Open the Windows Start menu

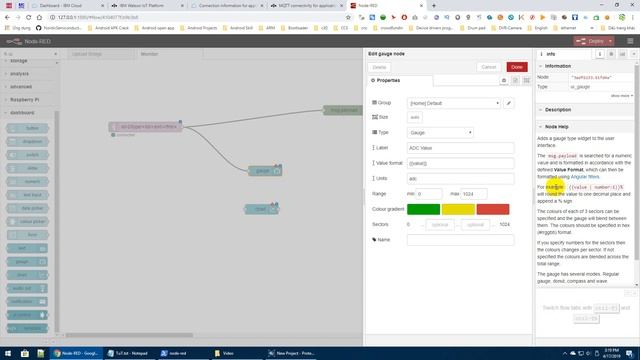(x=8, y=353)
